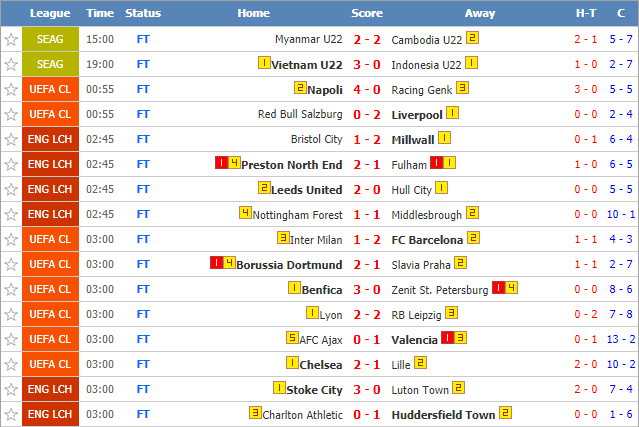Click red card icon next to Borussia Dortmund
The width and height of the screenshot is (639, 427).
[216, 263]
